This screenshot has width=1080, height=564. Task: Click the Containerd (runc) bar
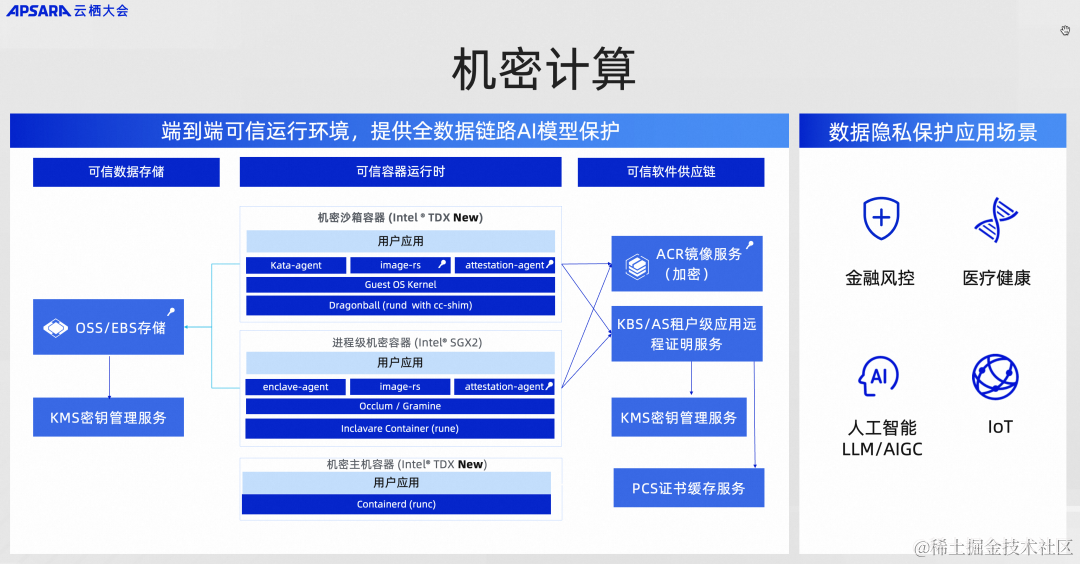click(396, 504)
